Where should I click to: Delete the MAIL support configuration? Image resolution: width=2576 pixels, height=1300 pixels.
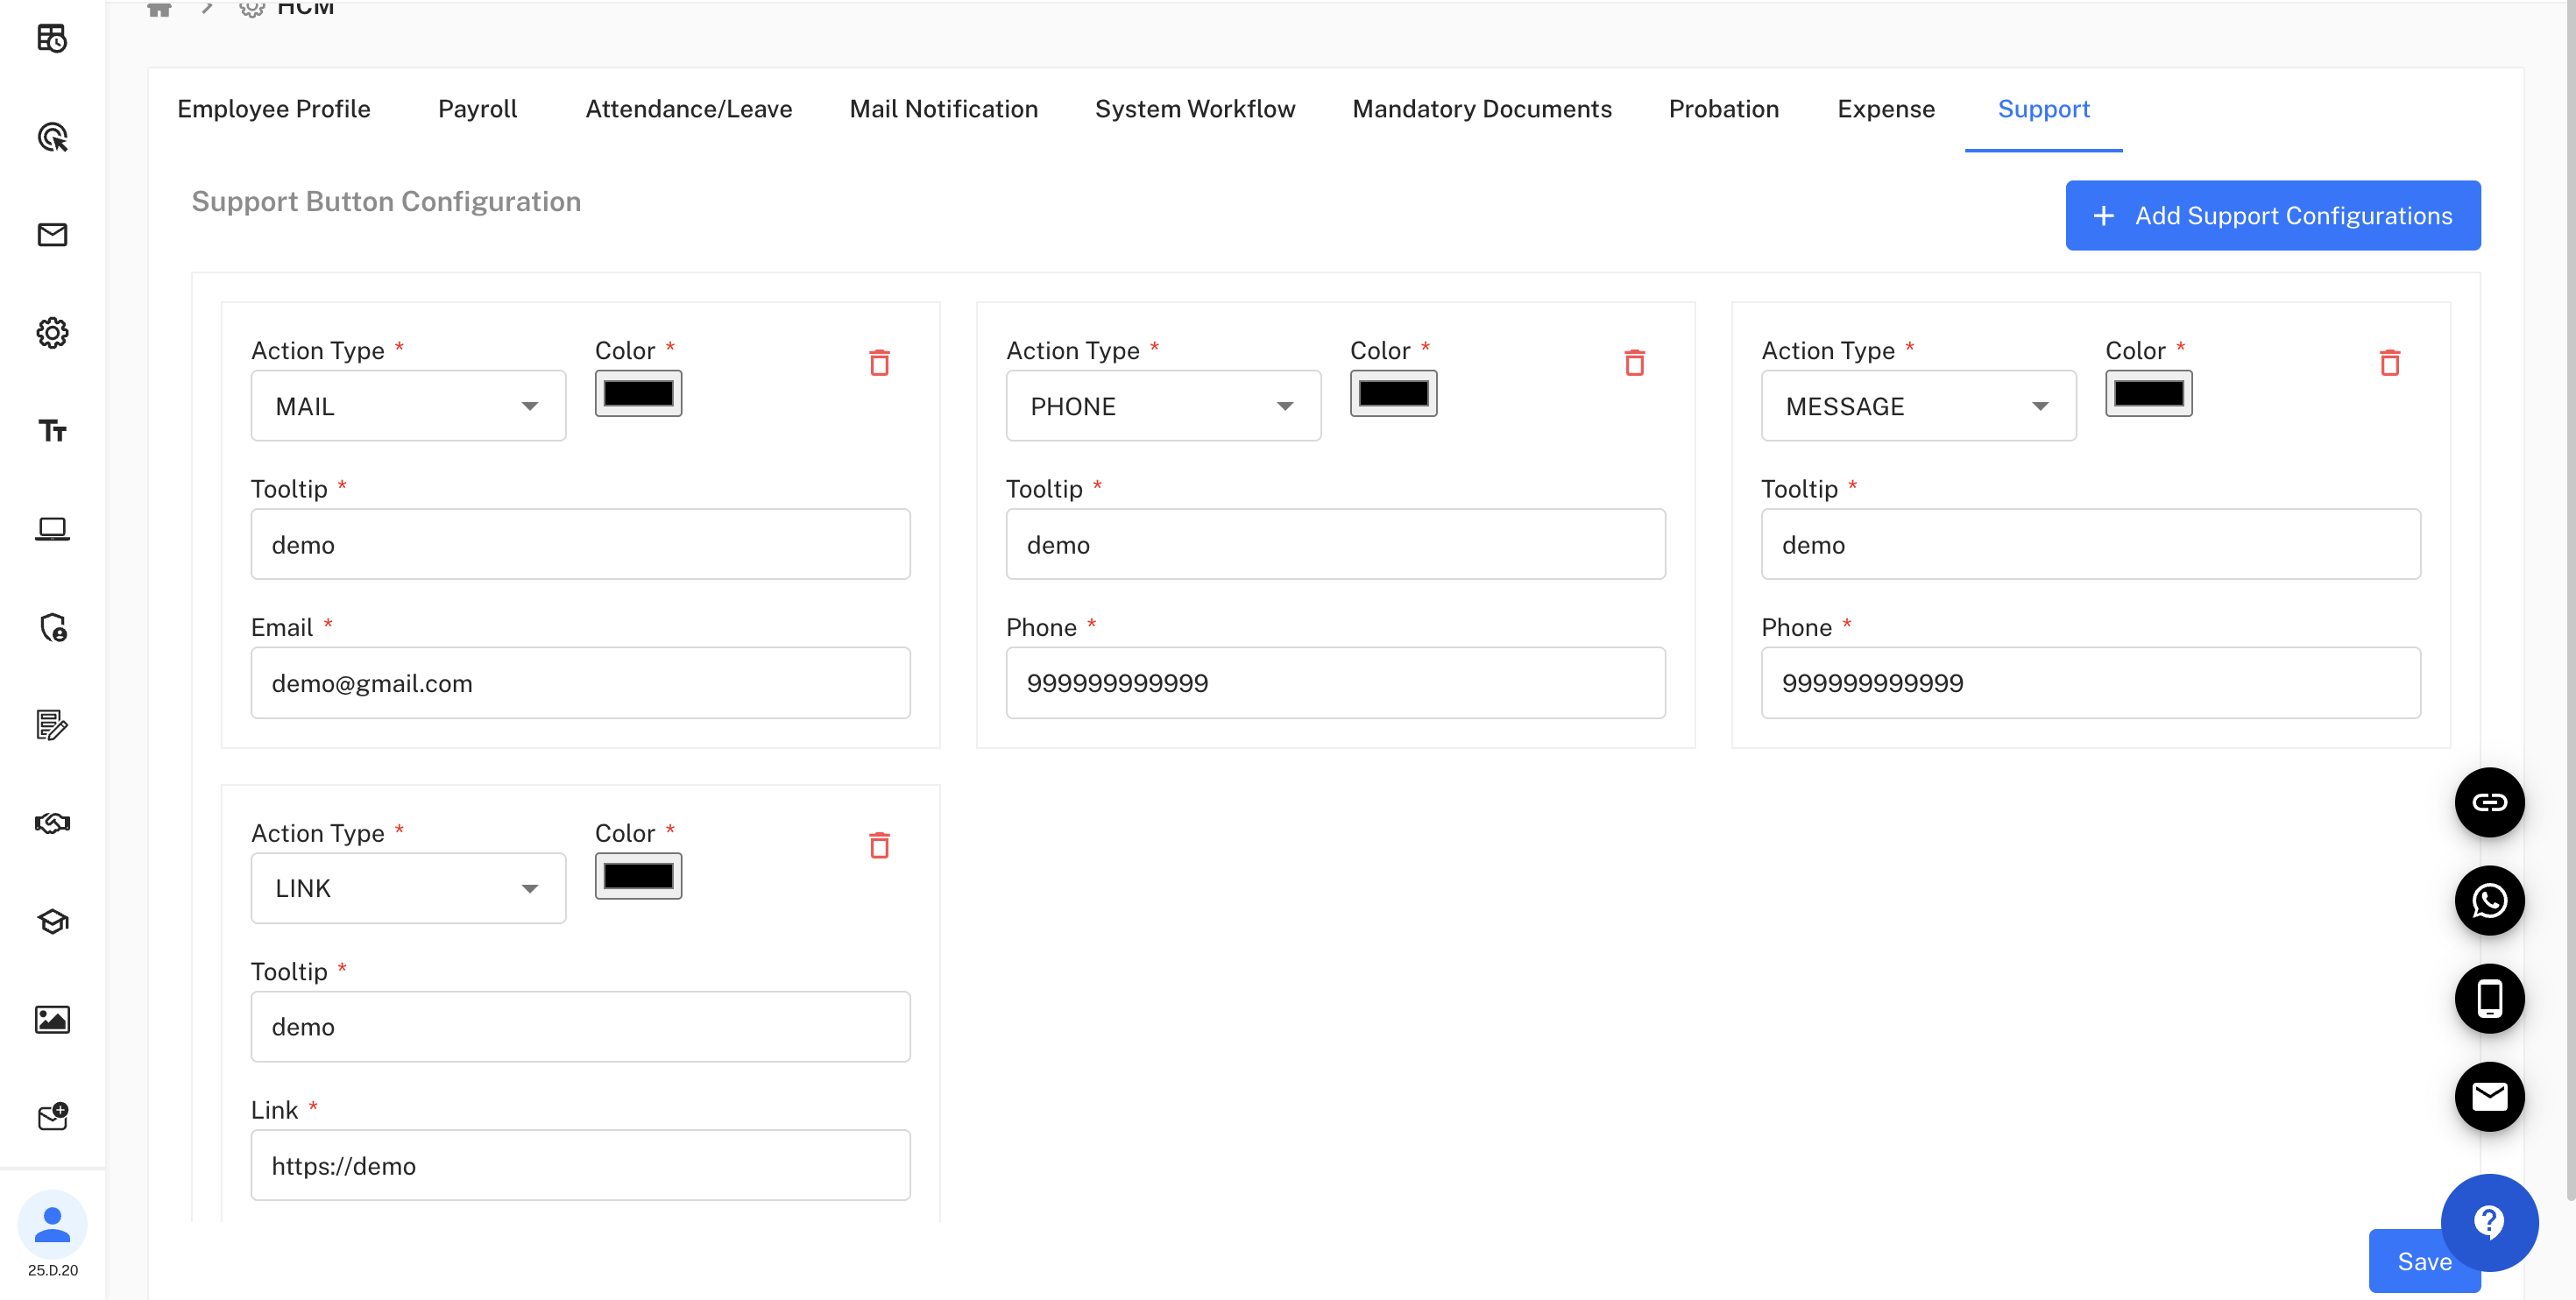[879, 362]
